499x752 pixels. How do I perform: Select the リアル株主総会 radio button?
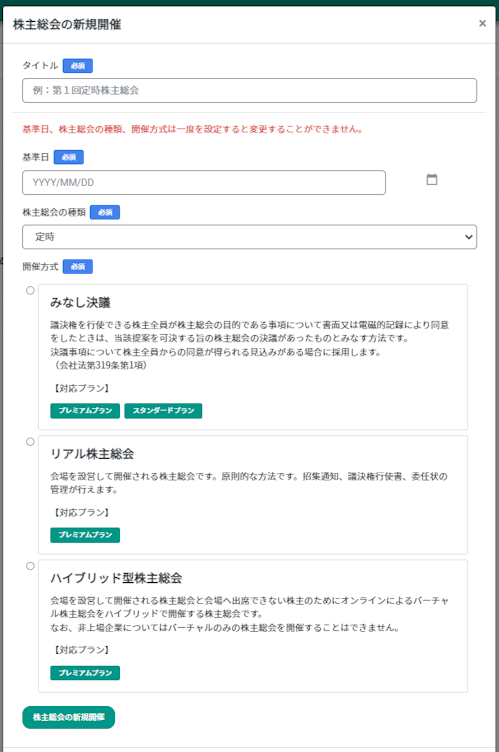[30, 442]
